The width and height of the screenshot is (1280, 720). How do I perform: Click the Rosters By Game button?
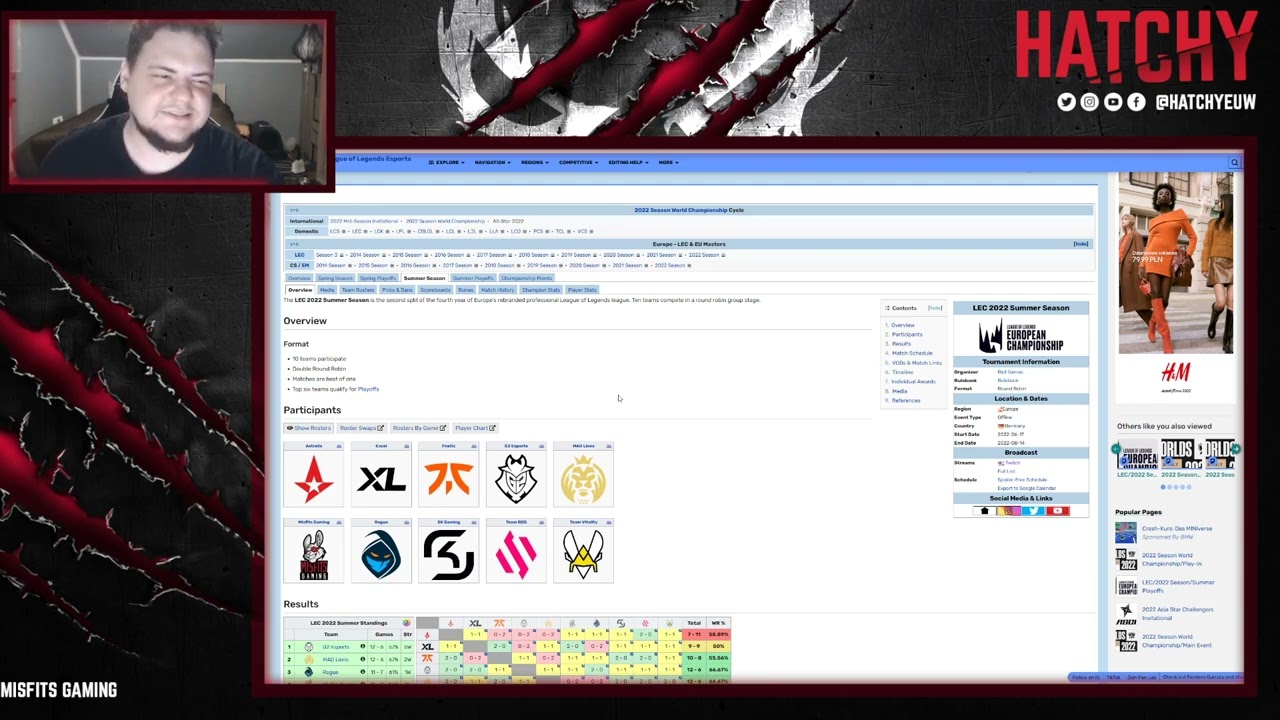pyautogui.click(x=419, y=428)
